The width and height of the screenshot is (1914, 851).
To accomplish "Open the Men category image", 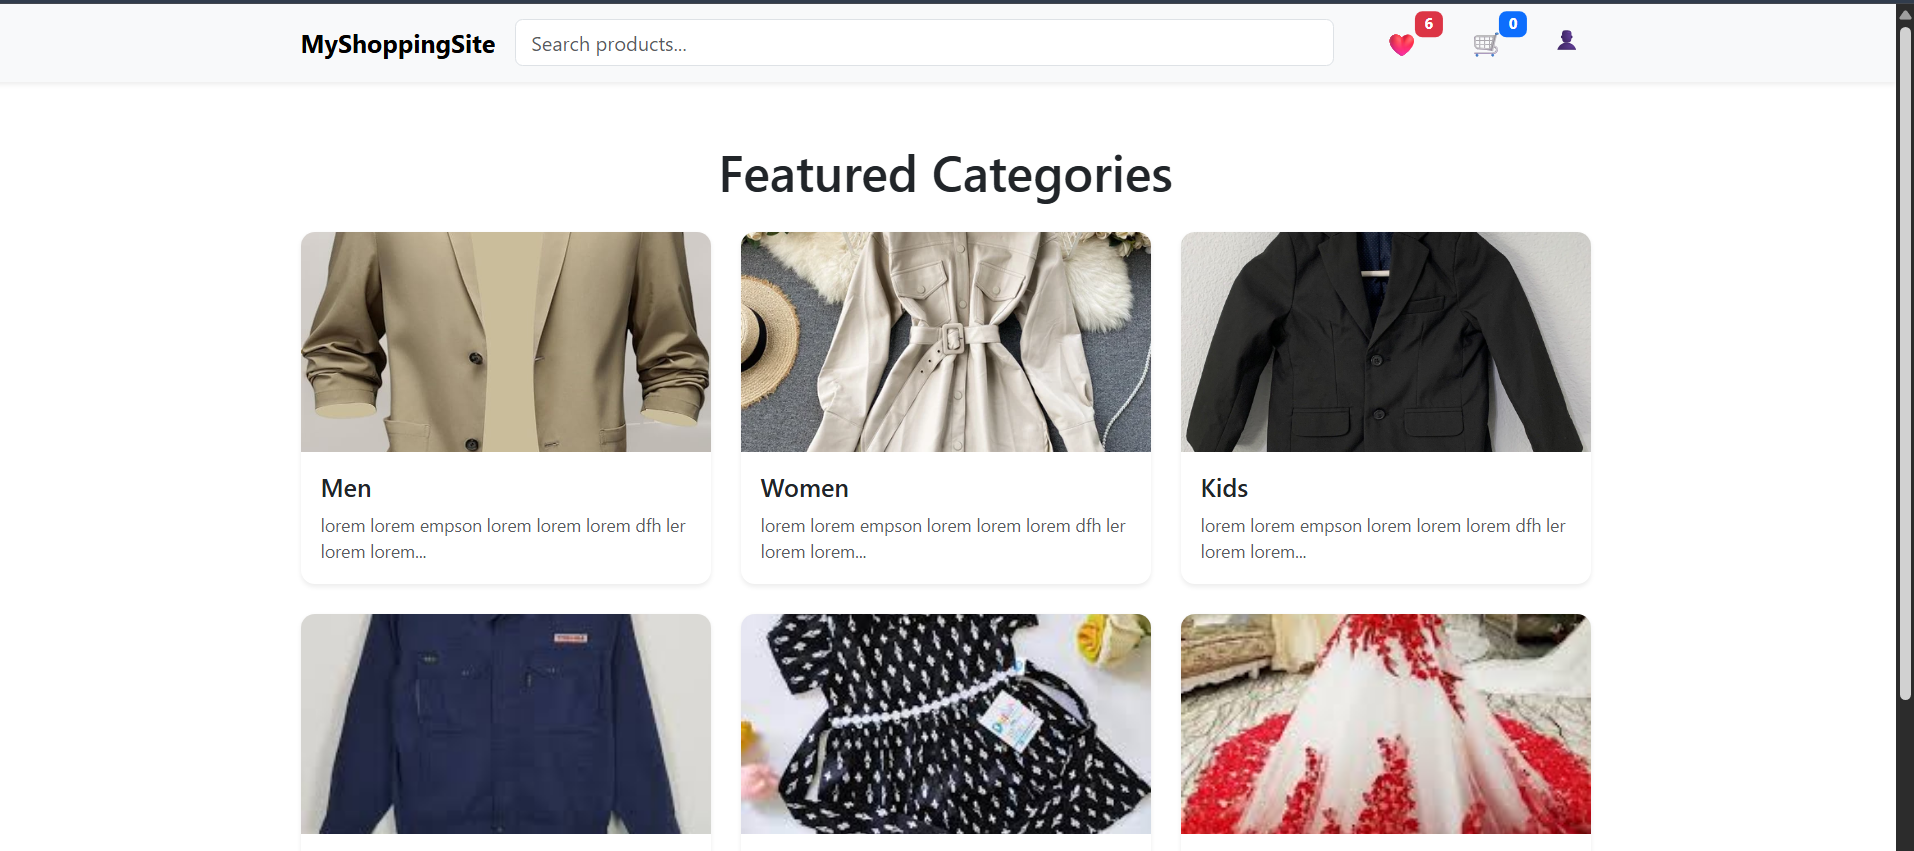I will (x=506, y=342).
